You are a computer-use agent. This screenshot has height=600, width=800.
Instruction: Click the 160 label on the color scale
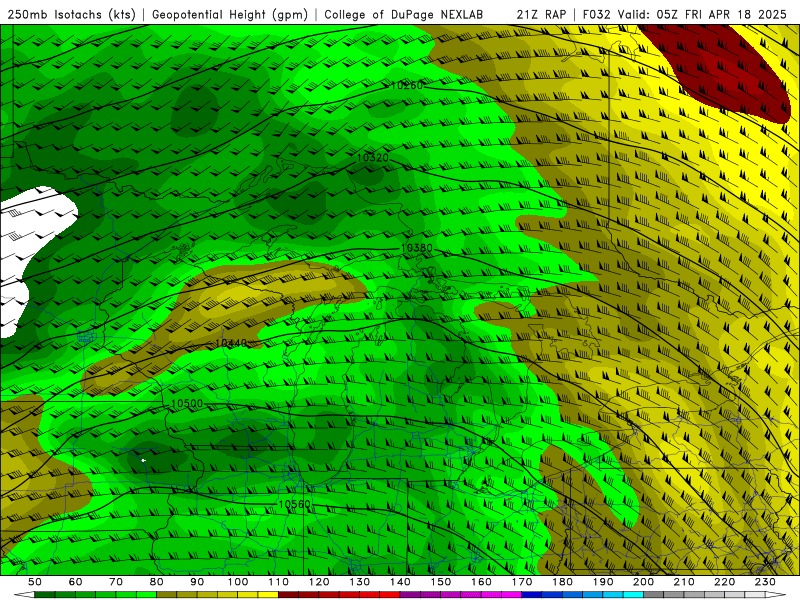click(481, 582)
